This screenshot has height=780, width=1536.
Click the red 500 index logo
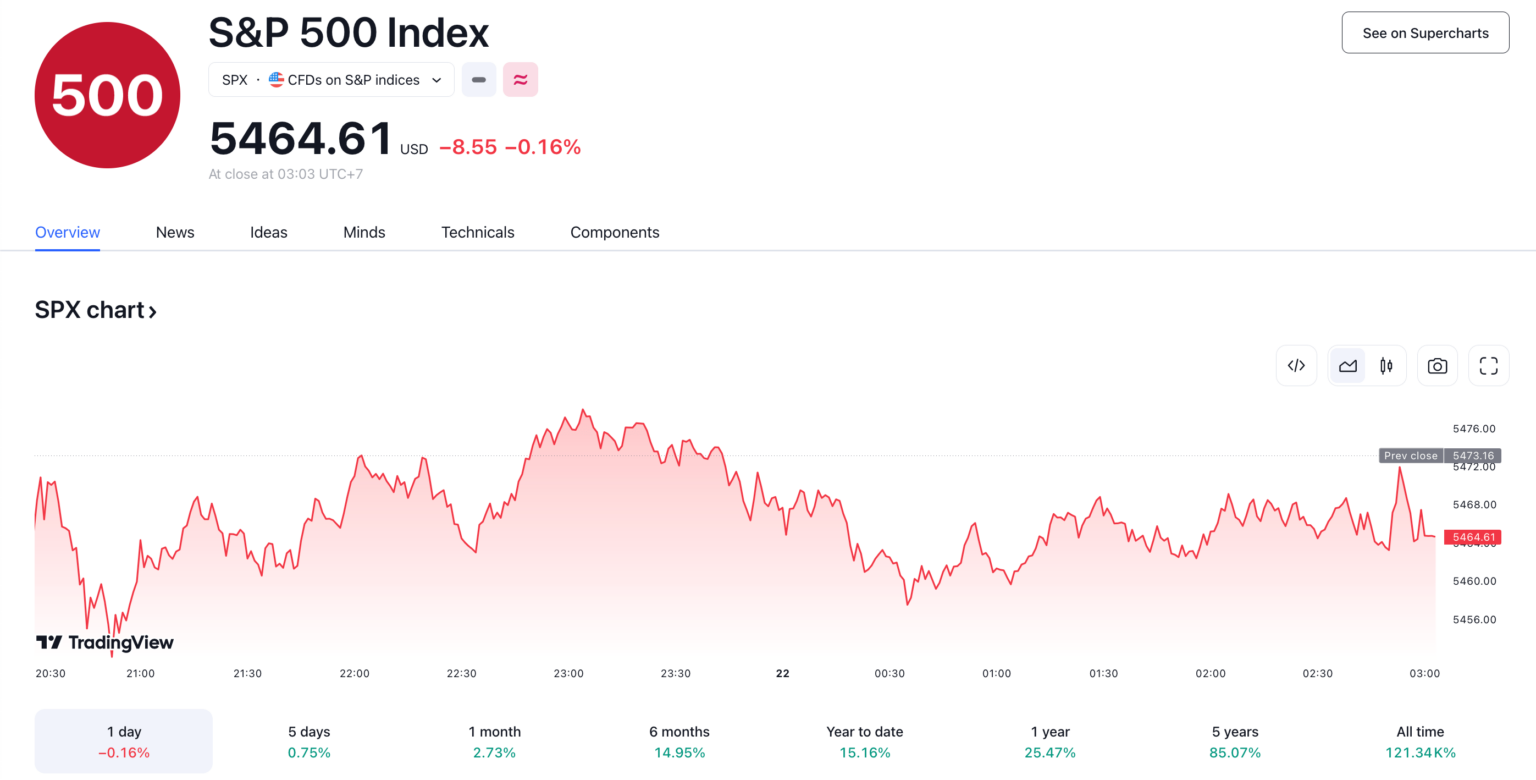(107, 94)
